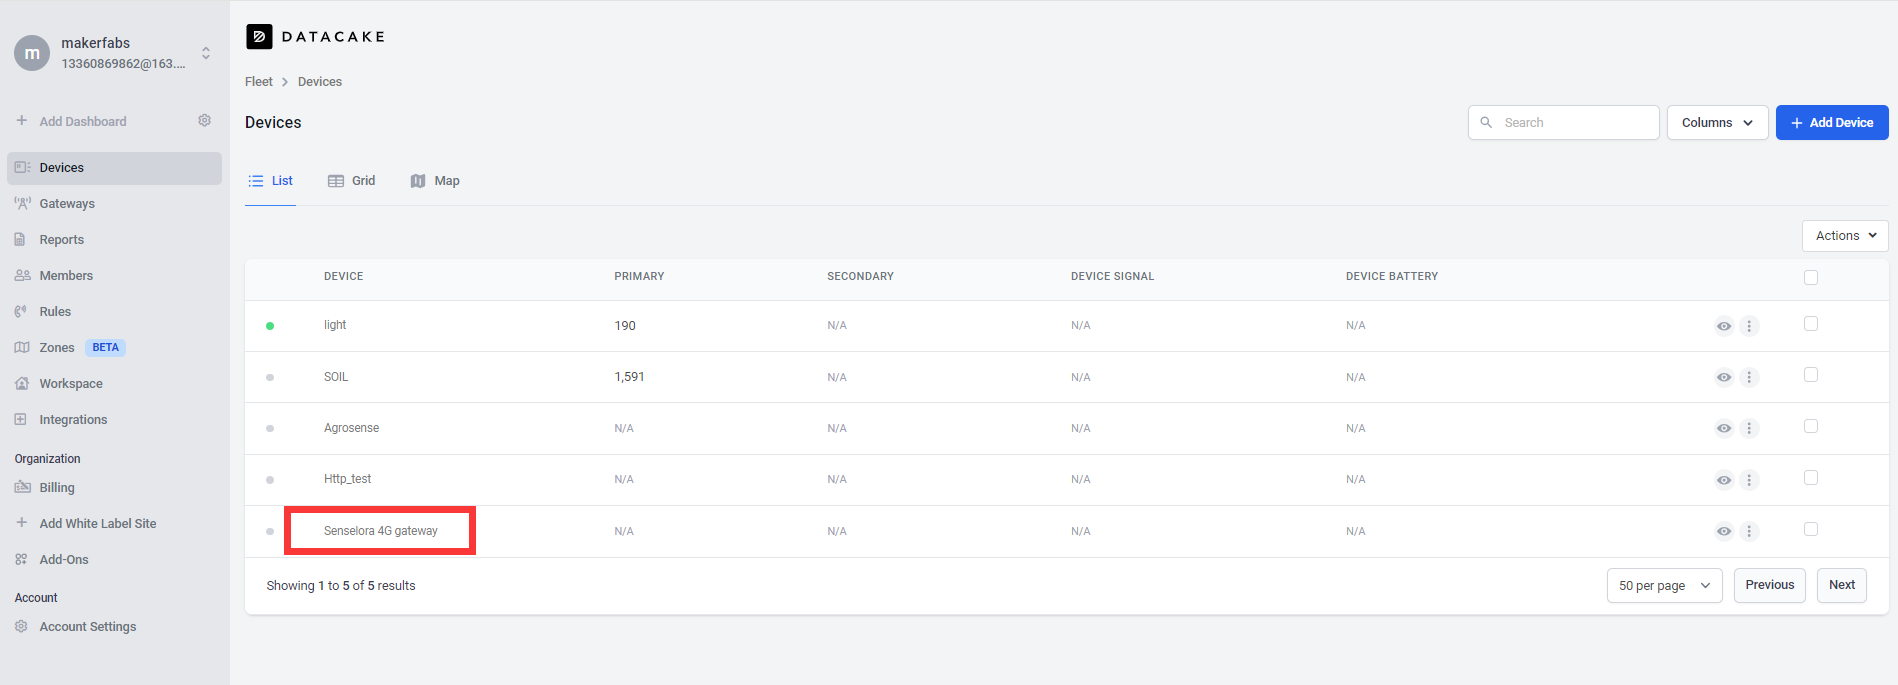The width and height of the screenshot is (1898, 685).
Task: Click the green online status dot for light
Action: 270,326
